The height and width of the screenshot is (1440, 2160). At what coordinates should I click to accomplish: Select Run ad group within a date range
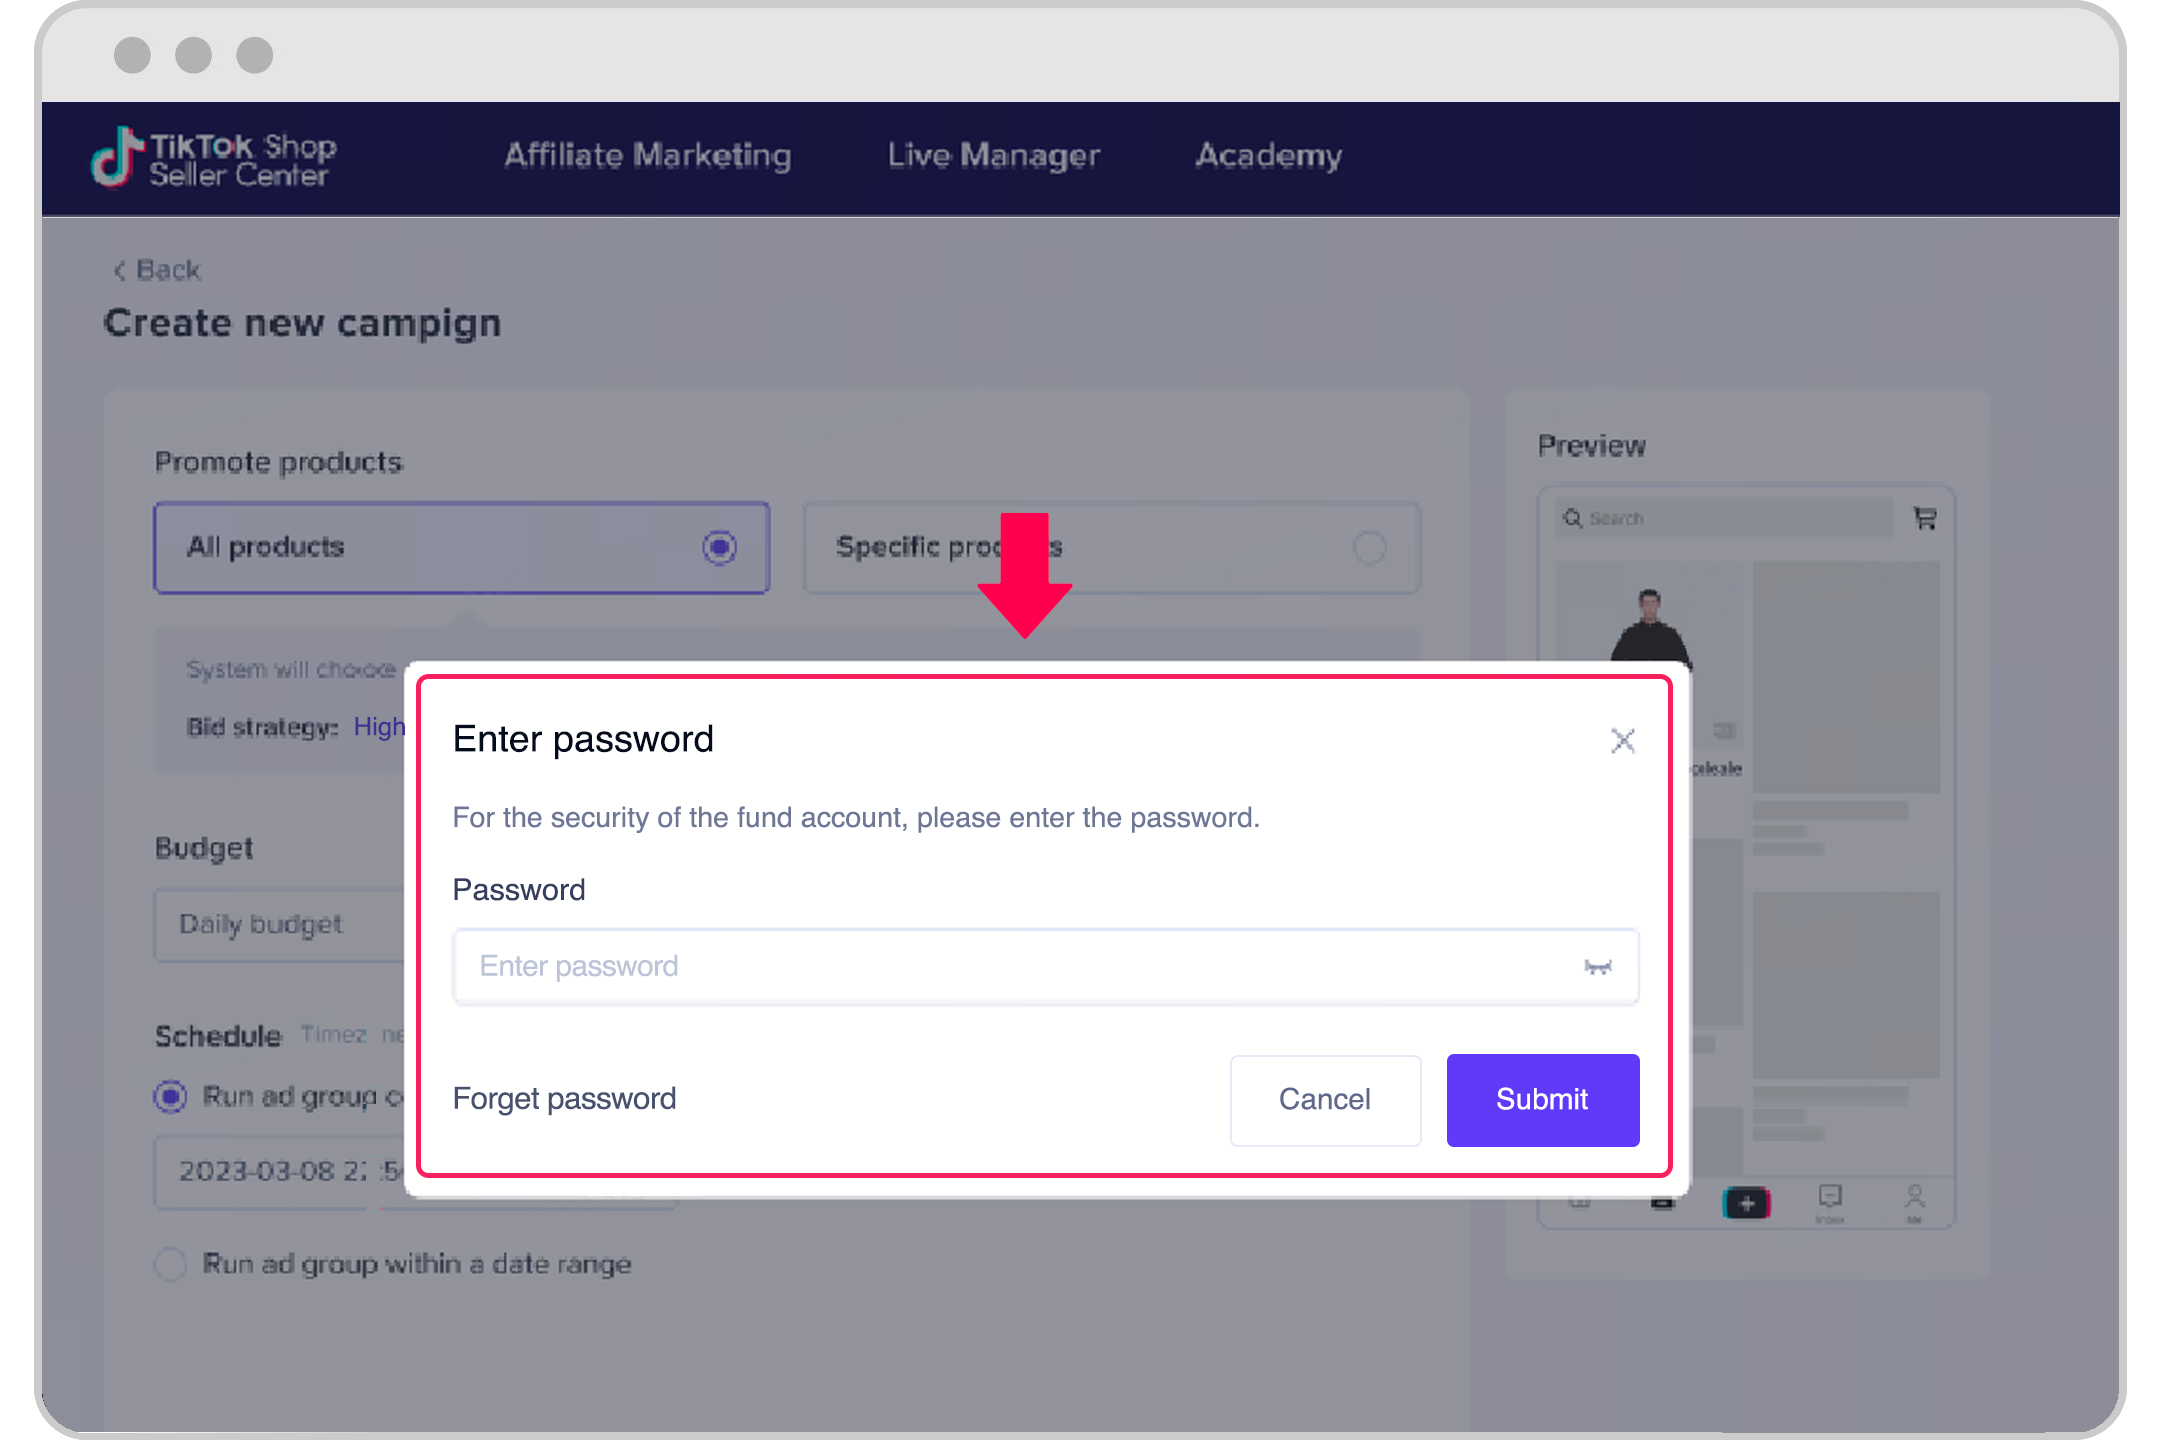click(x=171, y=1264)
